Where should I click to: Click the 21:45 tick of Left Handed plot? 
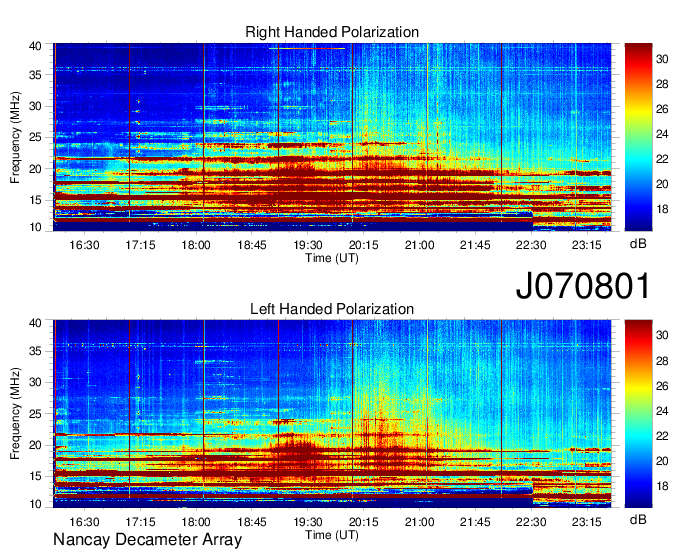pos(475,522)
